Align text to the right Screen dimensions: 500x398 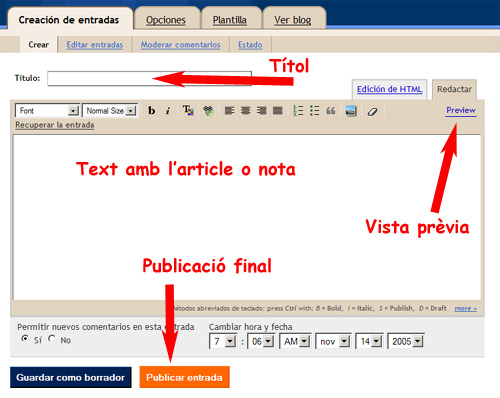coord(261,111)
